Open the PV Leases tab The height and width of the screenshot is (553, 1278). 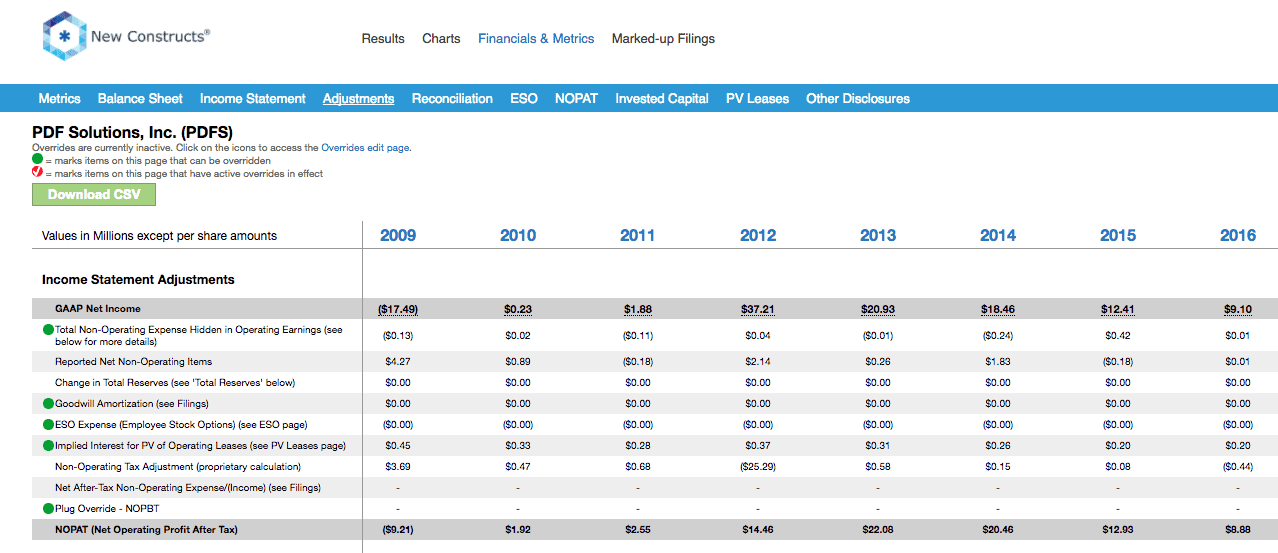tap(757, 98)
